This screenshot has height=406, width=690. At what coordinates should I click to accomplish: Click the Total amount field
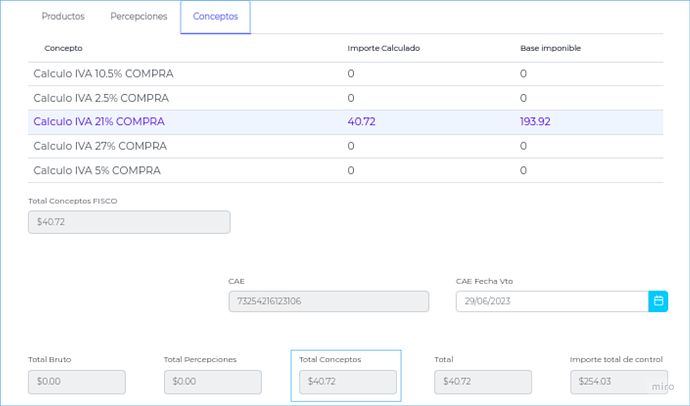click(x=483, y=382)
